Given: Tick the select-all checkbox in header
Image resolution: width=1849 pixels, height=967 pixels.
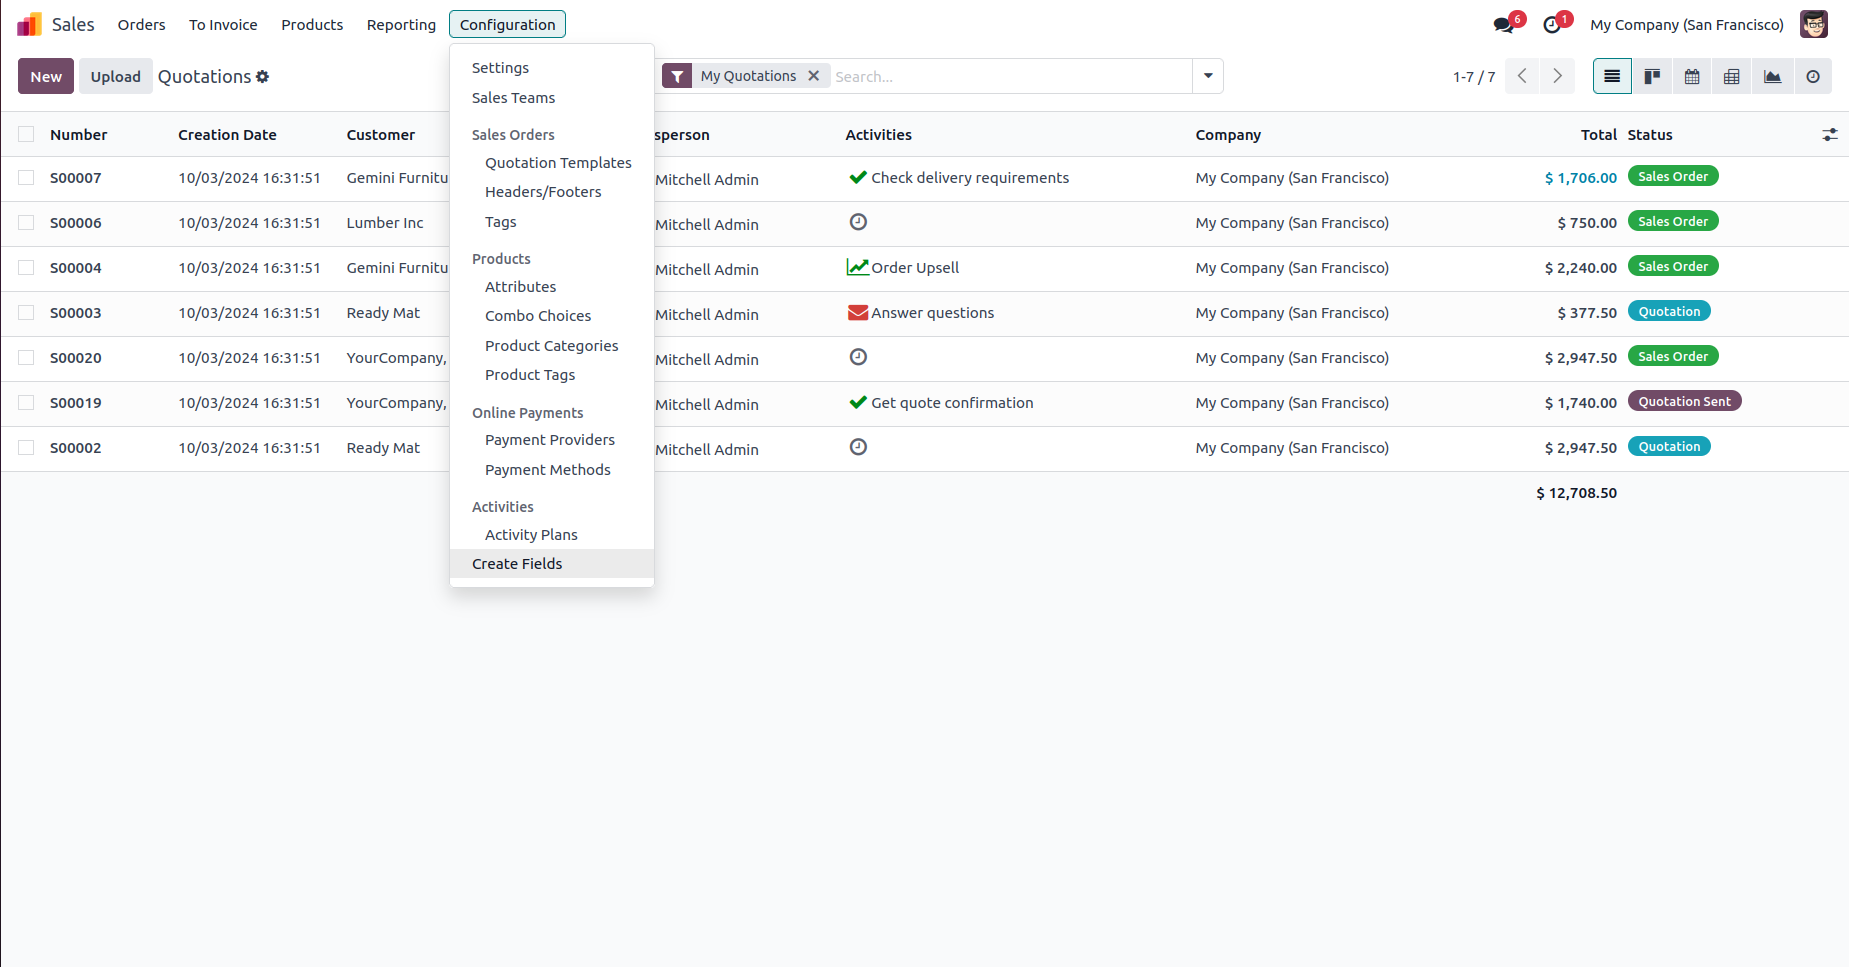Looking at the screenshot, I should point(26,135).
